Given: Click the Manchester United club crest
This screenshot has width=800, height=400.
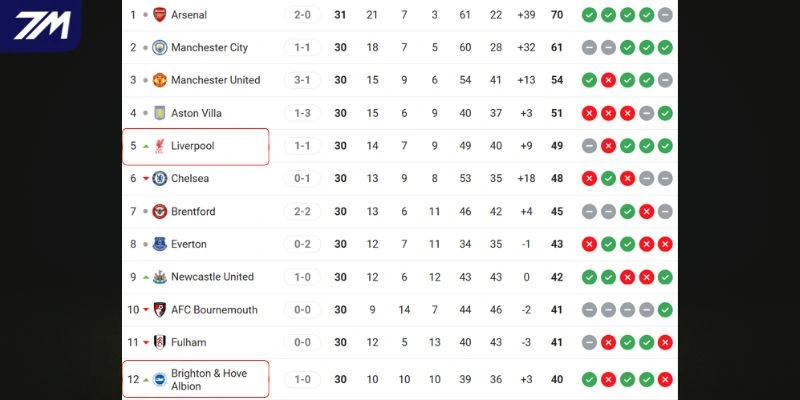Looking at the screenshot, I should click(159, 81).
